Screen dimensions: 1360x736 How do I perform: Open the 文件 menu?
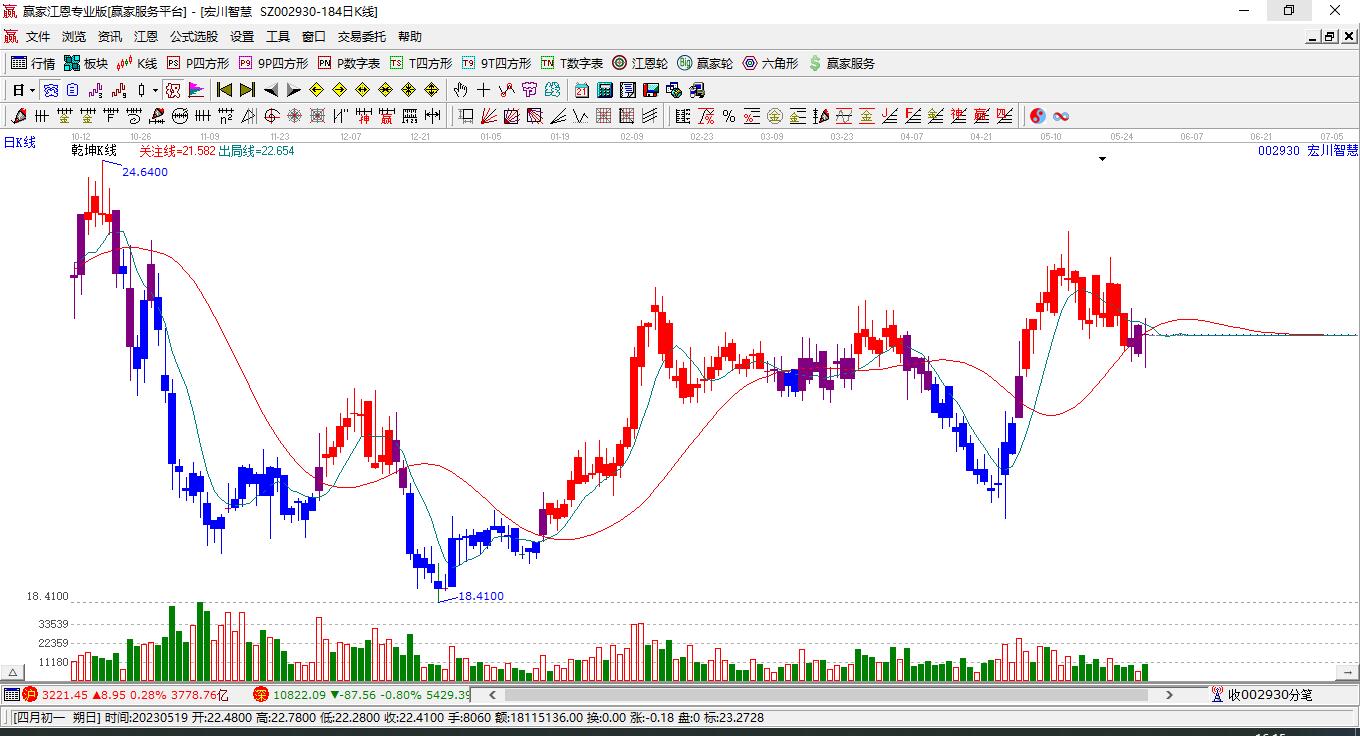tap(38, 37)
